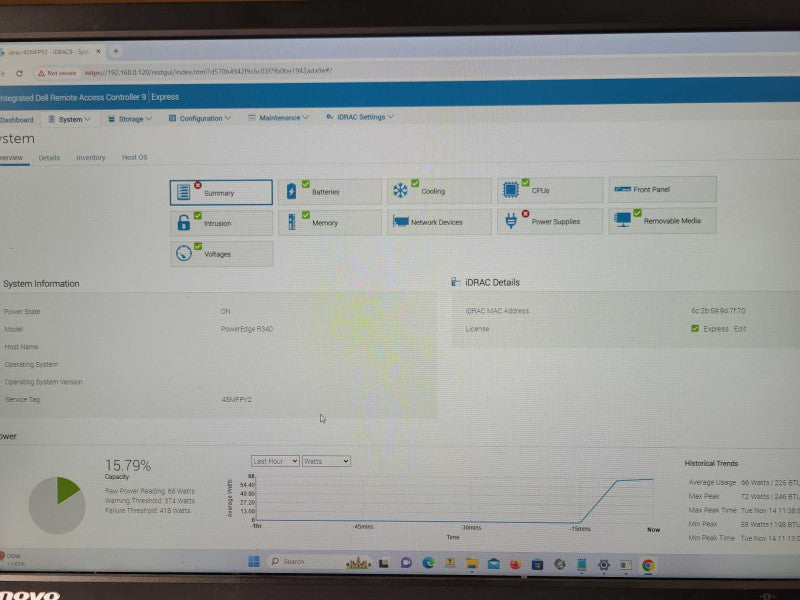Open File Explorer from taskbar
800x600 pixels.
pyautogui.click(x=471, y=563)
